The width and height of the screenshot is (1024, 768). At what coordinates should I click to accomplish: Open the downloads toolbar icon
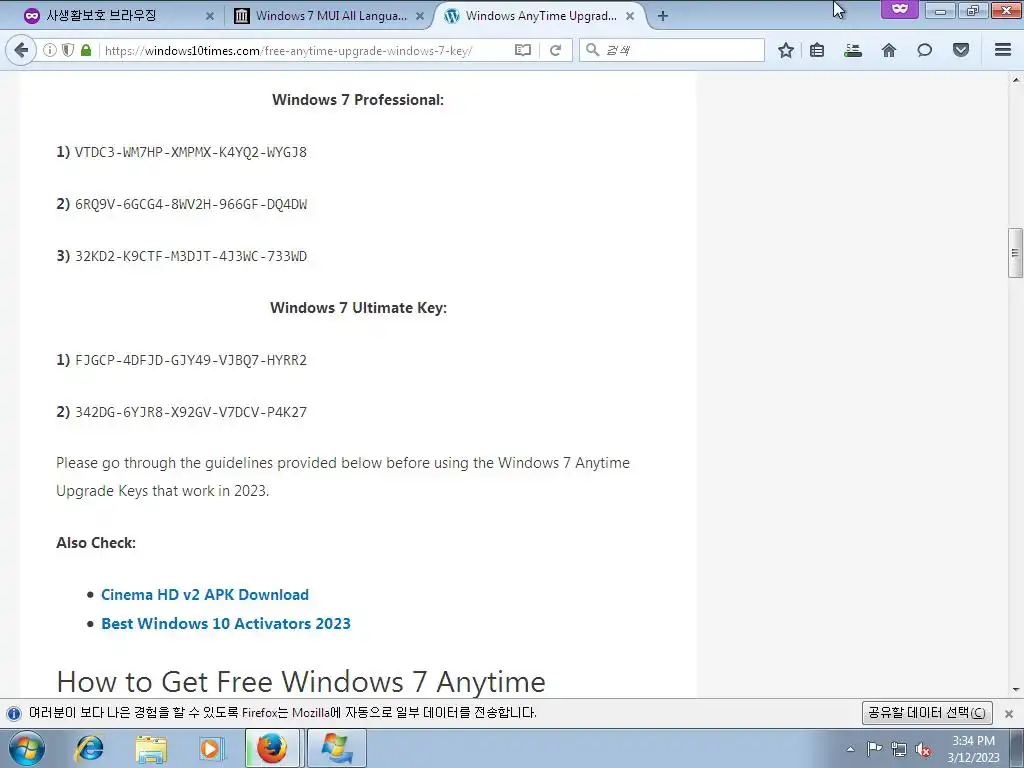(x=853, y=50)
